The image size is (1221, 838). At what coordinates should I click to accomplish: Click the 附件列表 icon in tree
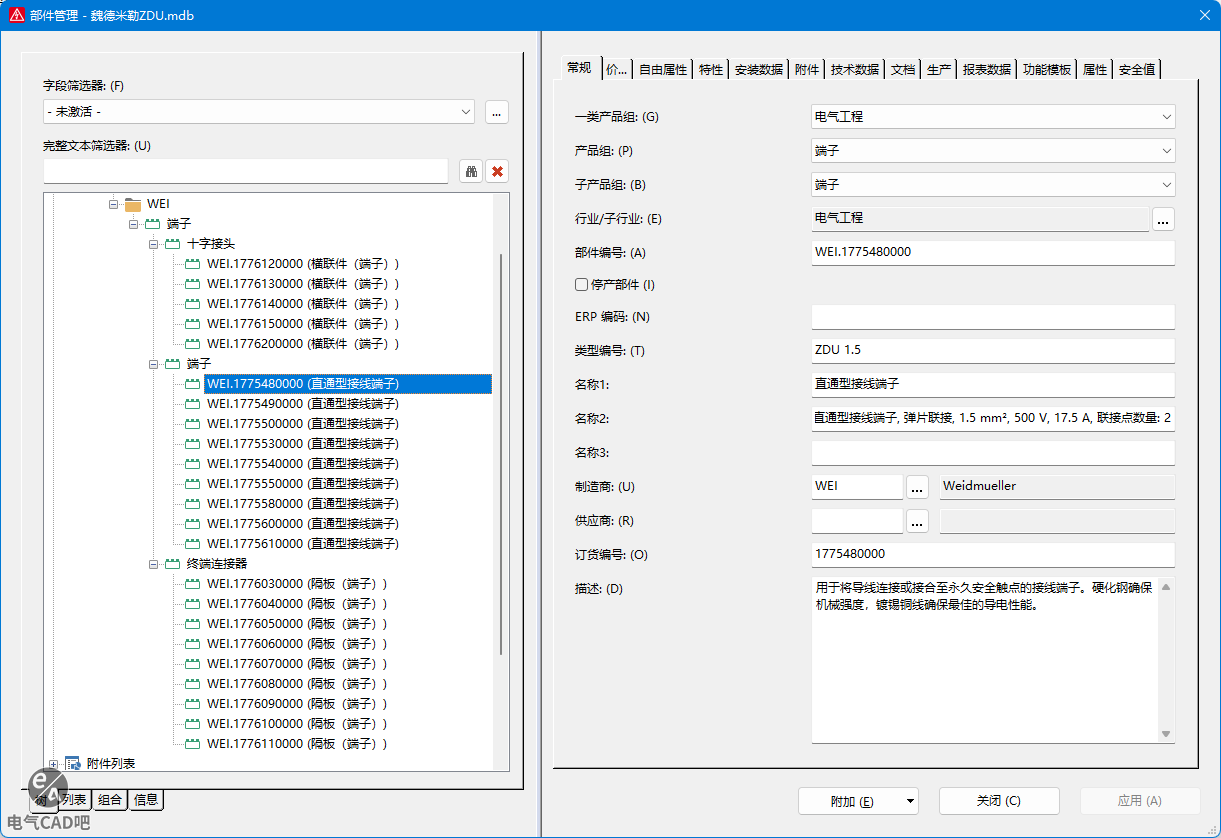pos(72,764)
